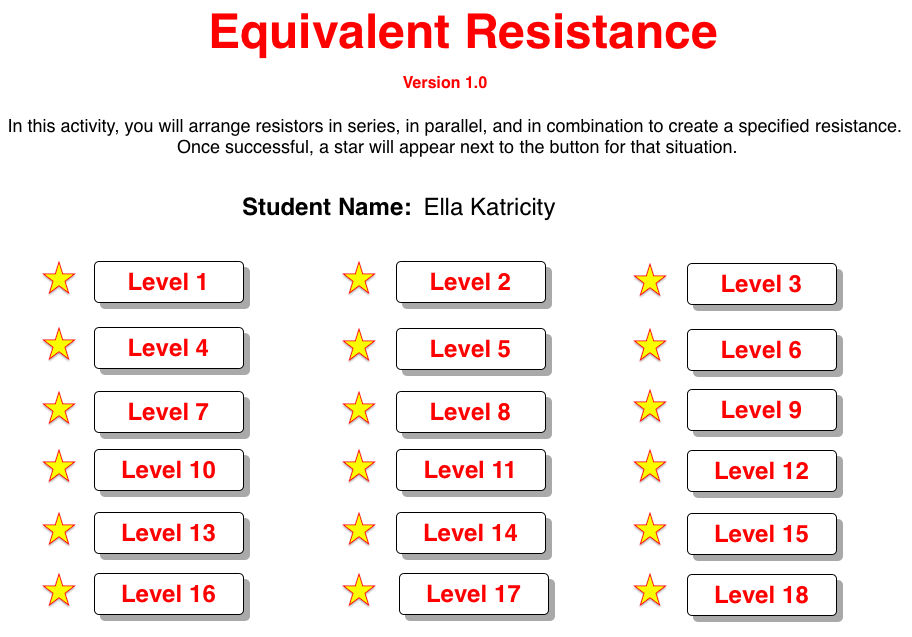Screen dimensions: 912x637
Task: Click the star beside Level 5
Action: [x=359, y=347]
